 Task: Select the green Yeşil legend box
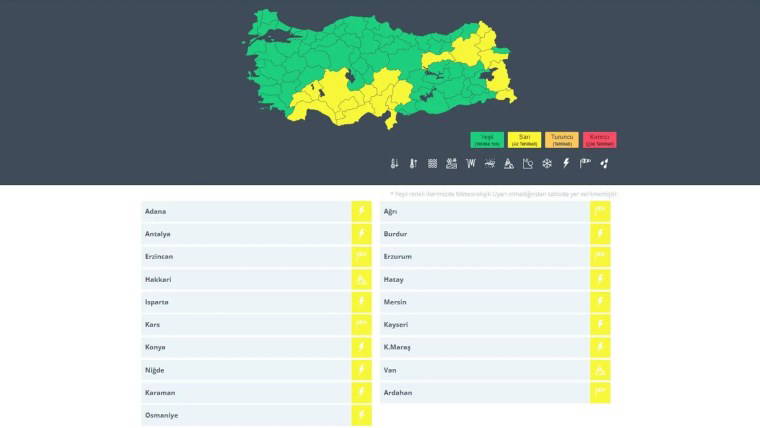[487, 140]
